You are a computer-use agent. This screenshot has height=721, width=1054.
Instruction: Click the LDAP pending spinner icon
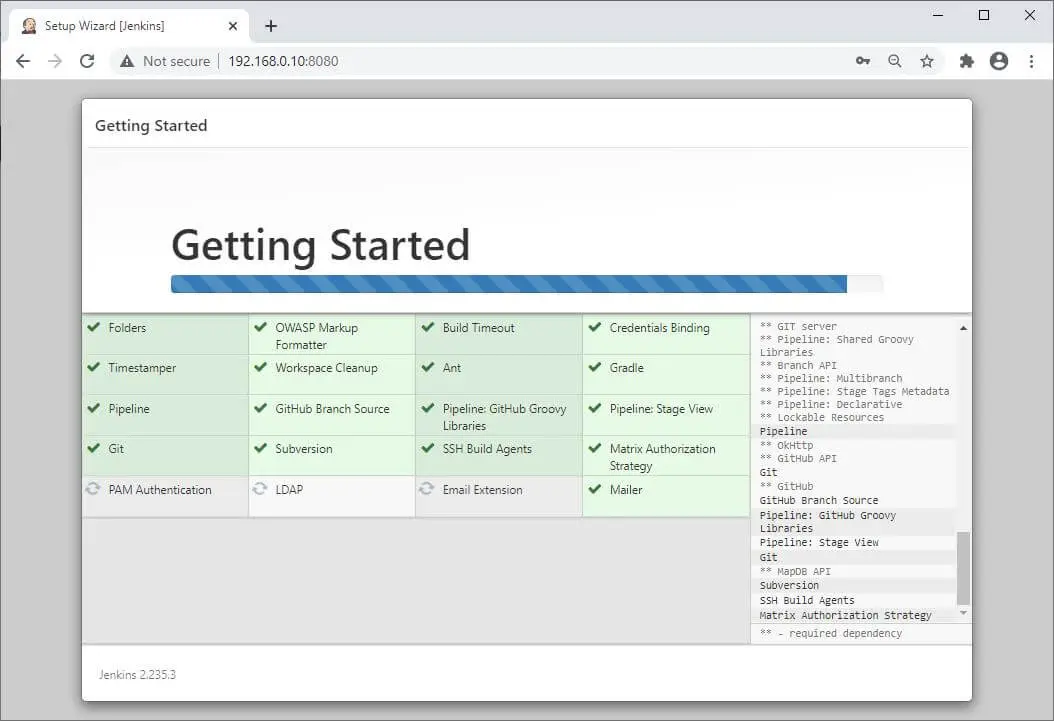pos(259,489)
